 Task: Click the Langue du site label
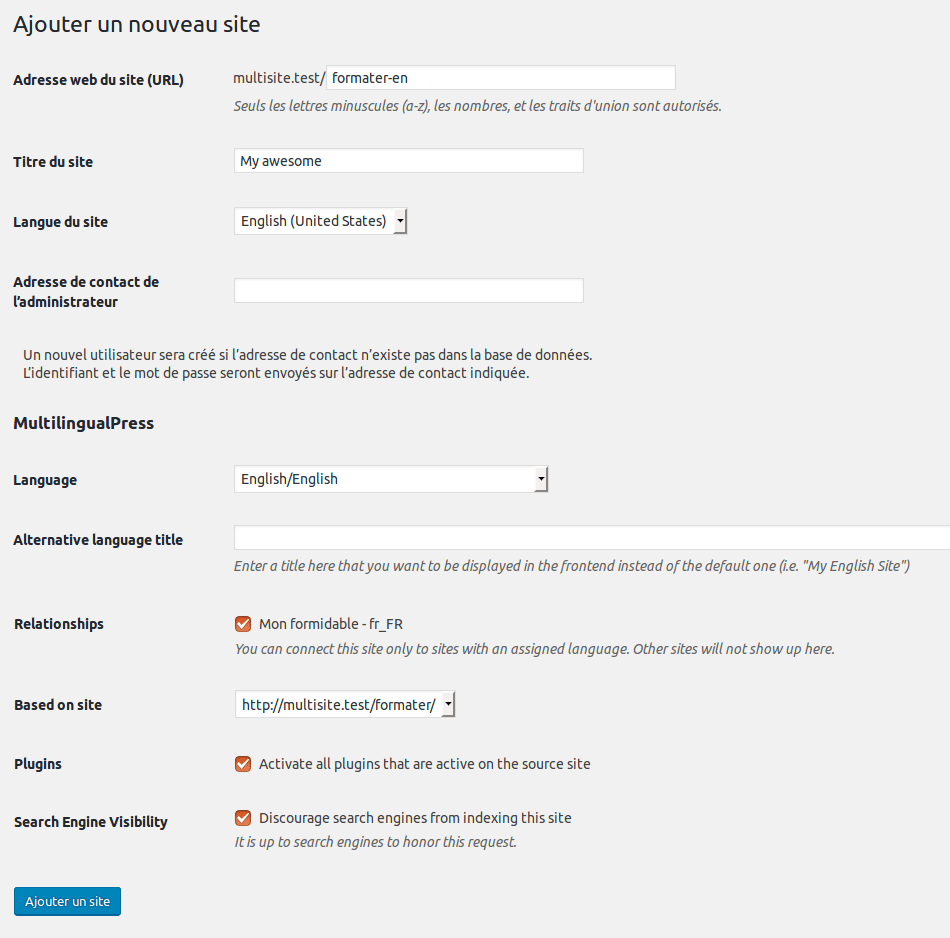(60, 222)
